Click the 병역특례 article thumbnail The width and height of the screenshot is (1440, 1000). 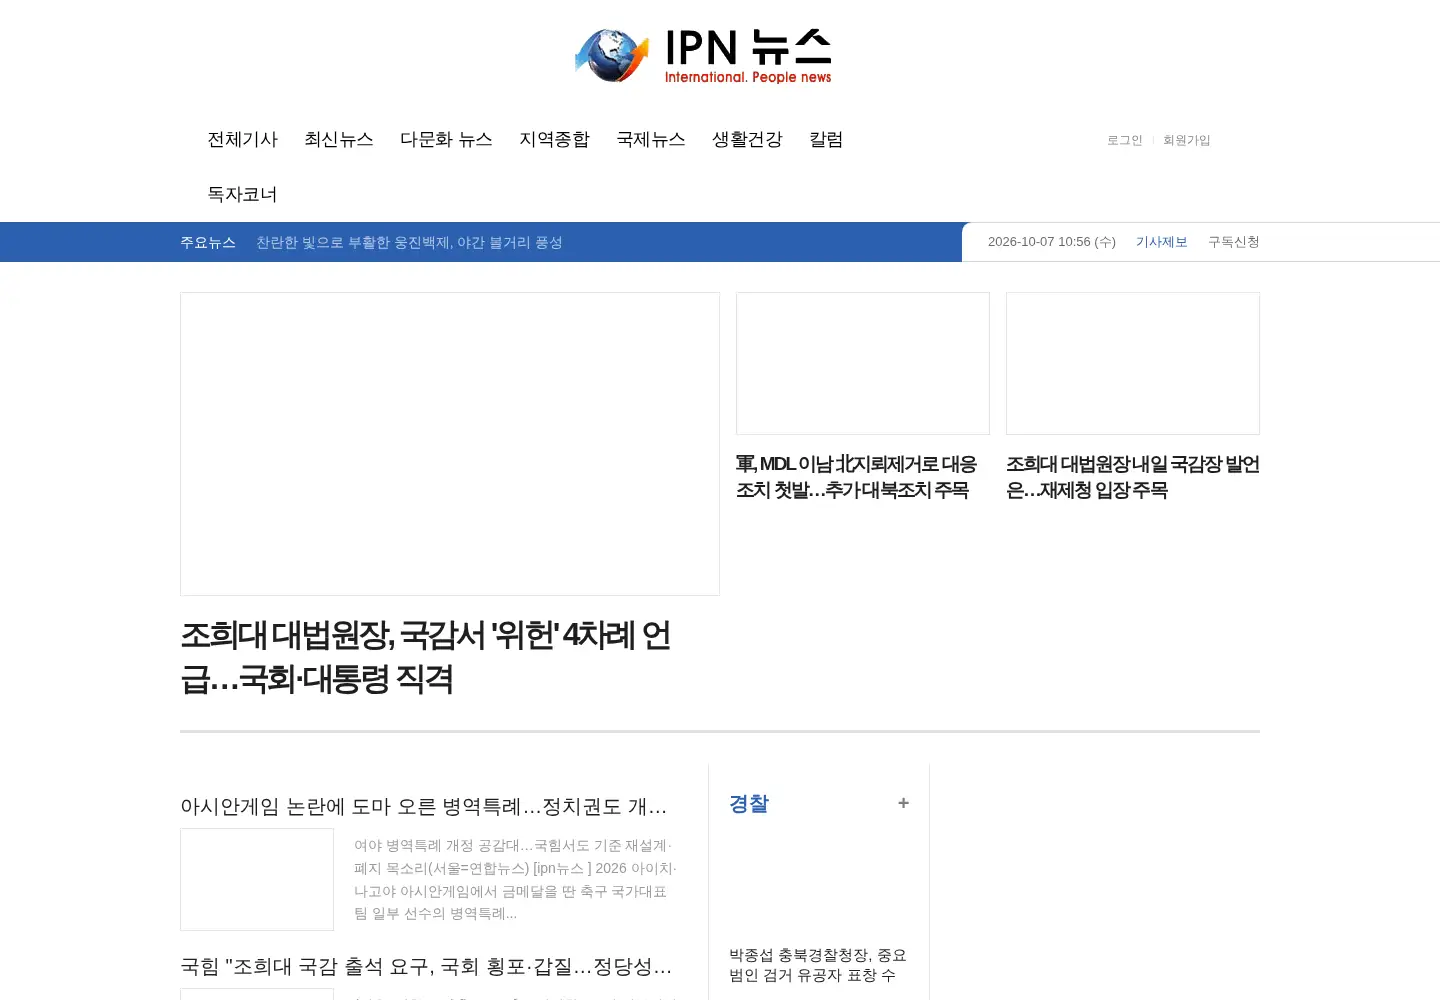[257, 879]
